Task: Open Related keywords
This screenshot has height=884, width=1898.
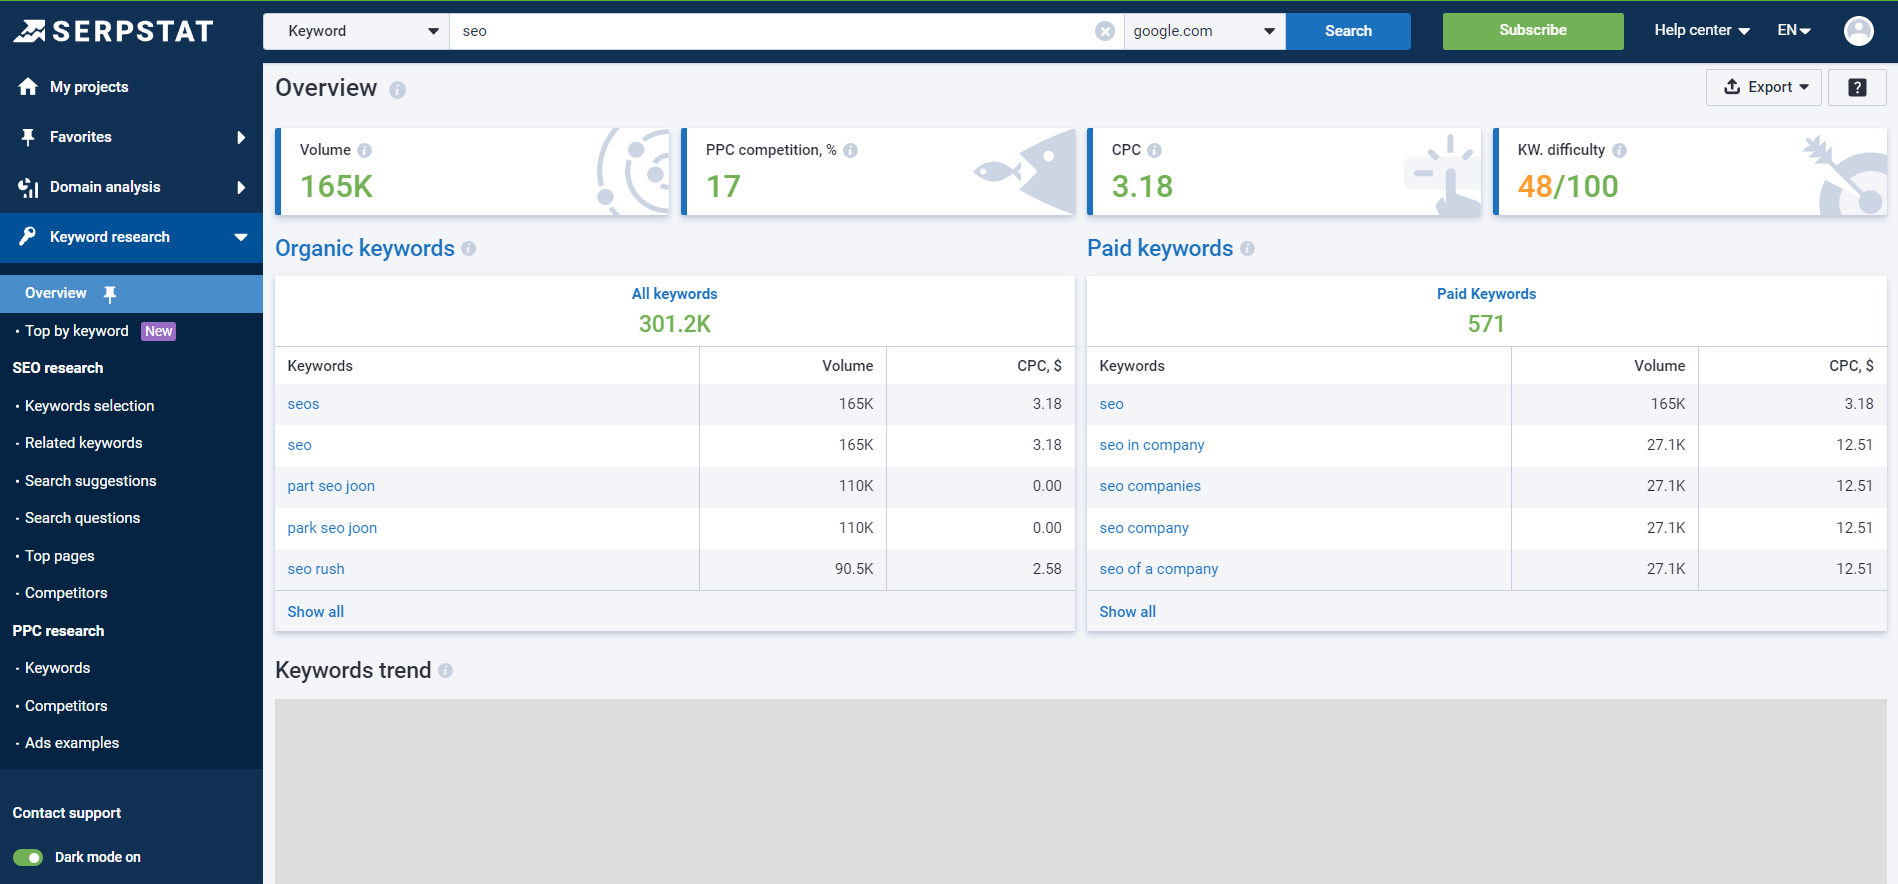Action: 84,443
